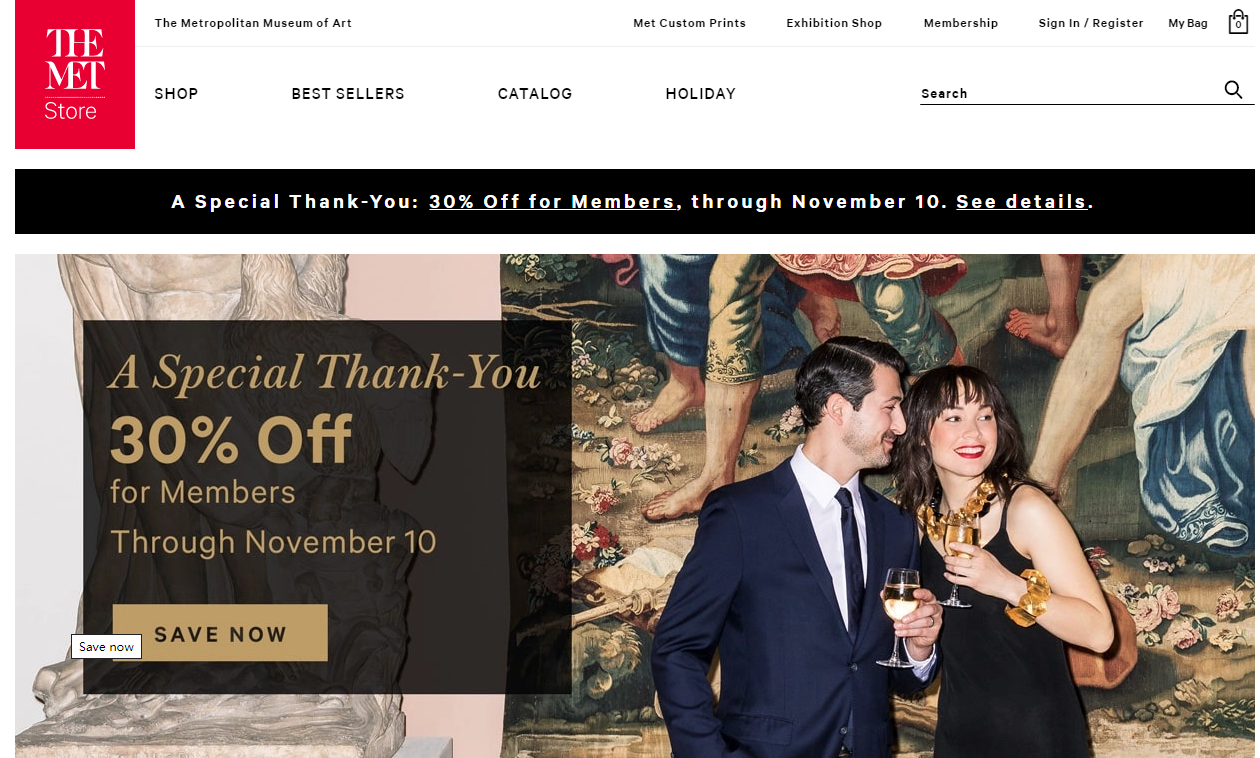Open the shopping bag icon
The image size is (1260, 758).
pyautogui.click(x=1238, y=22)
